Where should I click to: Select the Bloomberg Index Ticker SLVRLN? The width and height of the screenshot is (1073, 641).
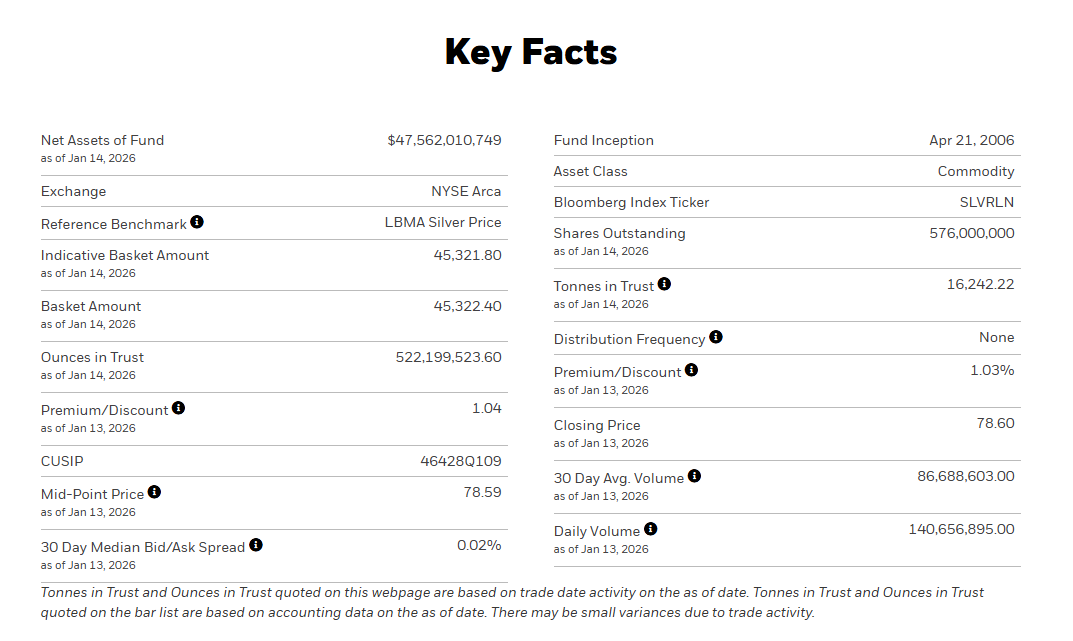[x=986, y=202]
